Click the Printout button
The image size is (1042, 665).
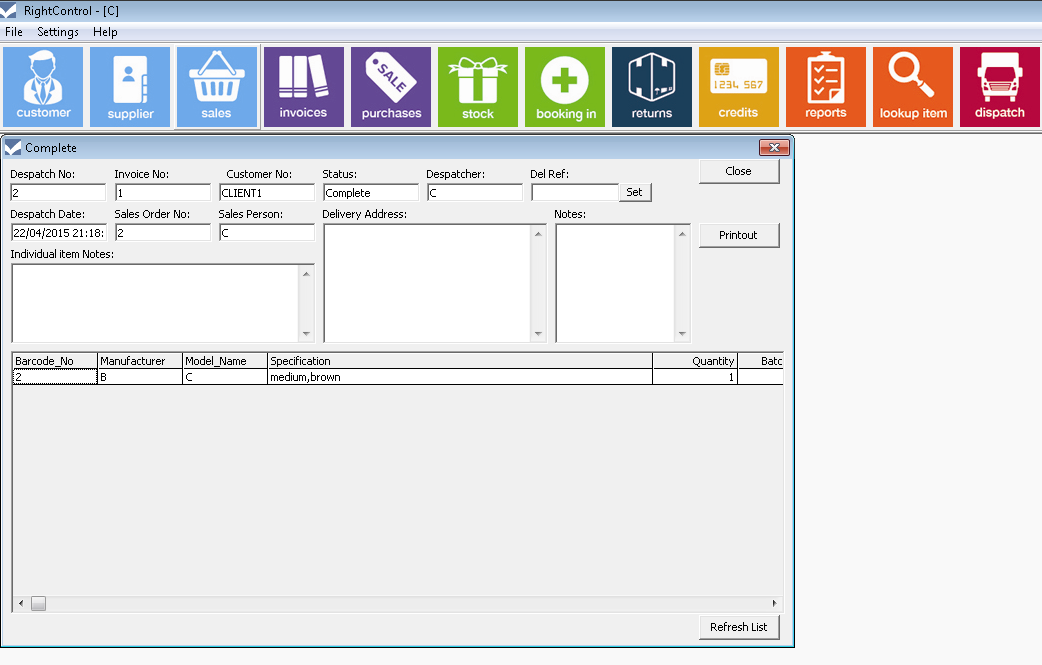coord(738,235)
